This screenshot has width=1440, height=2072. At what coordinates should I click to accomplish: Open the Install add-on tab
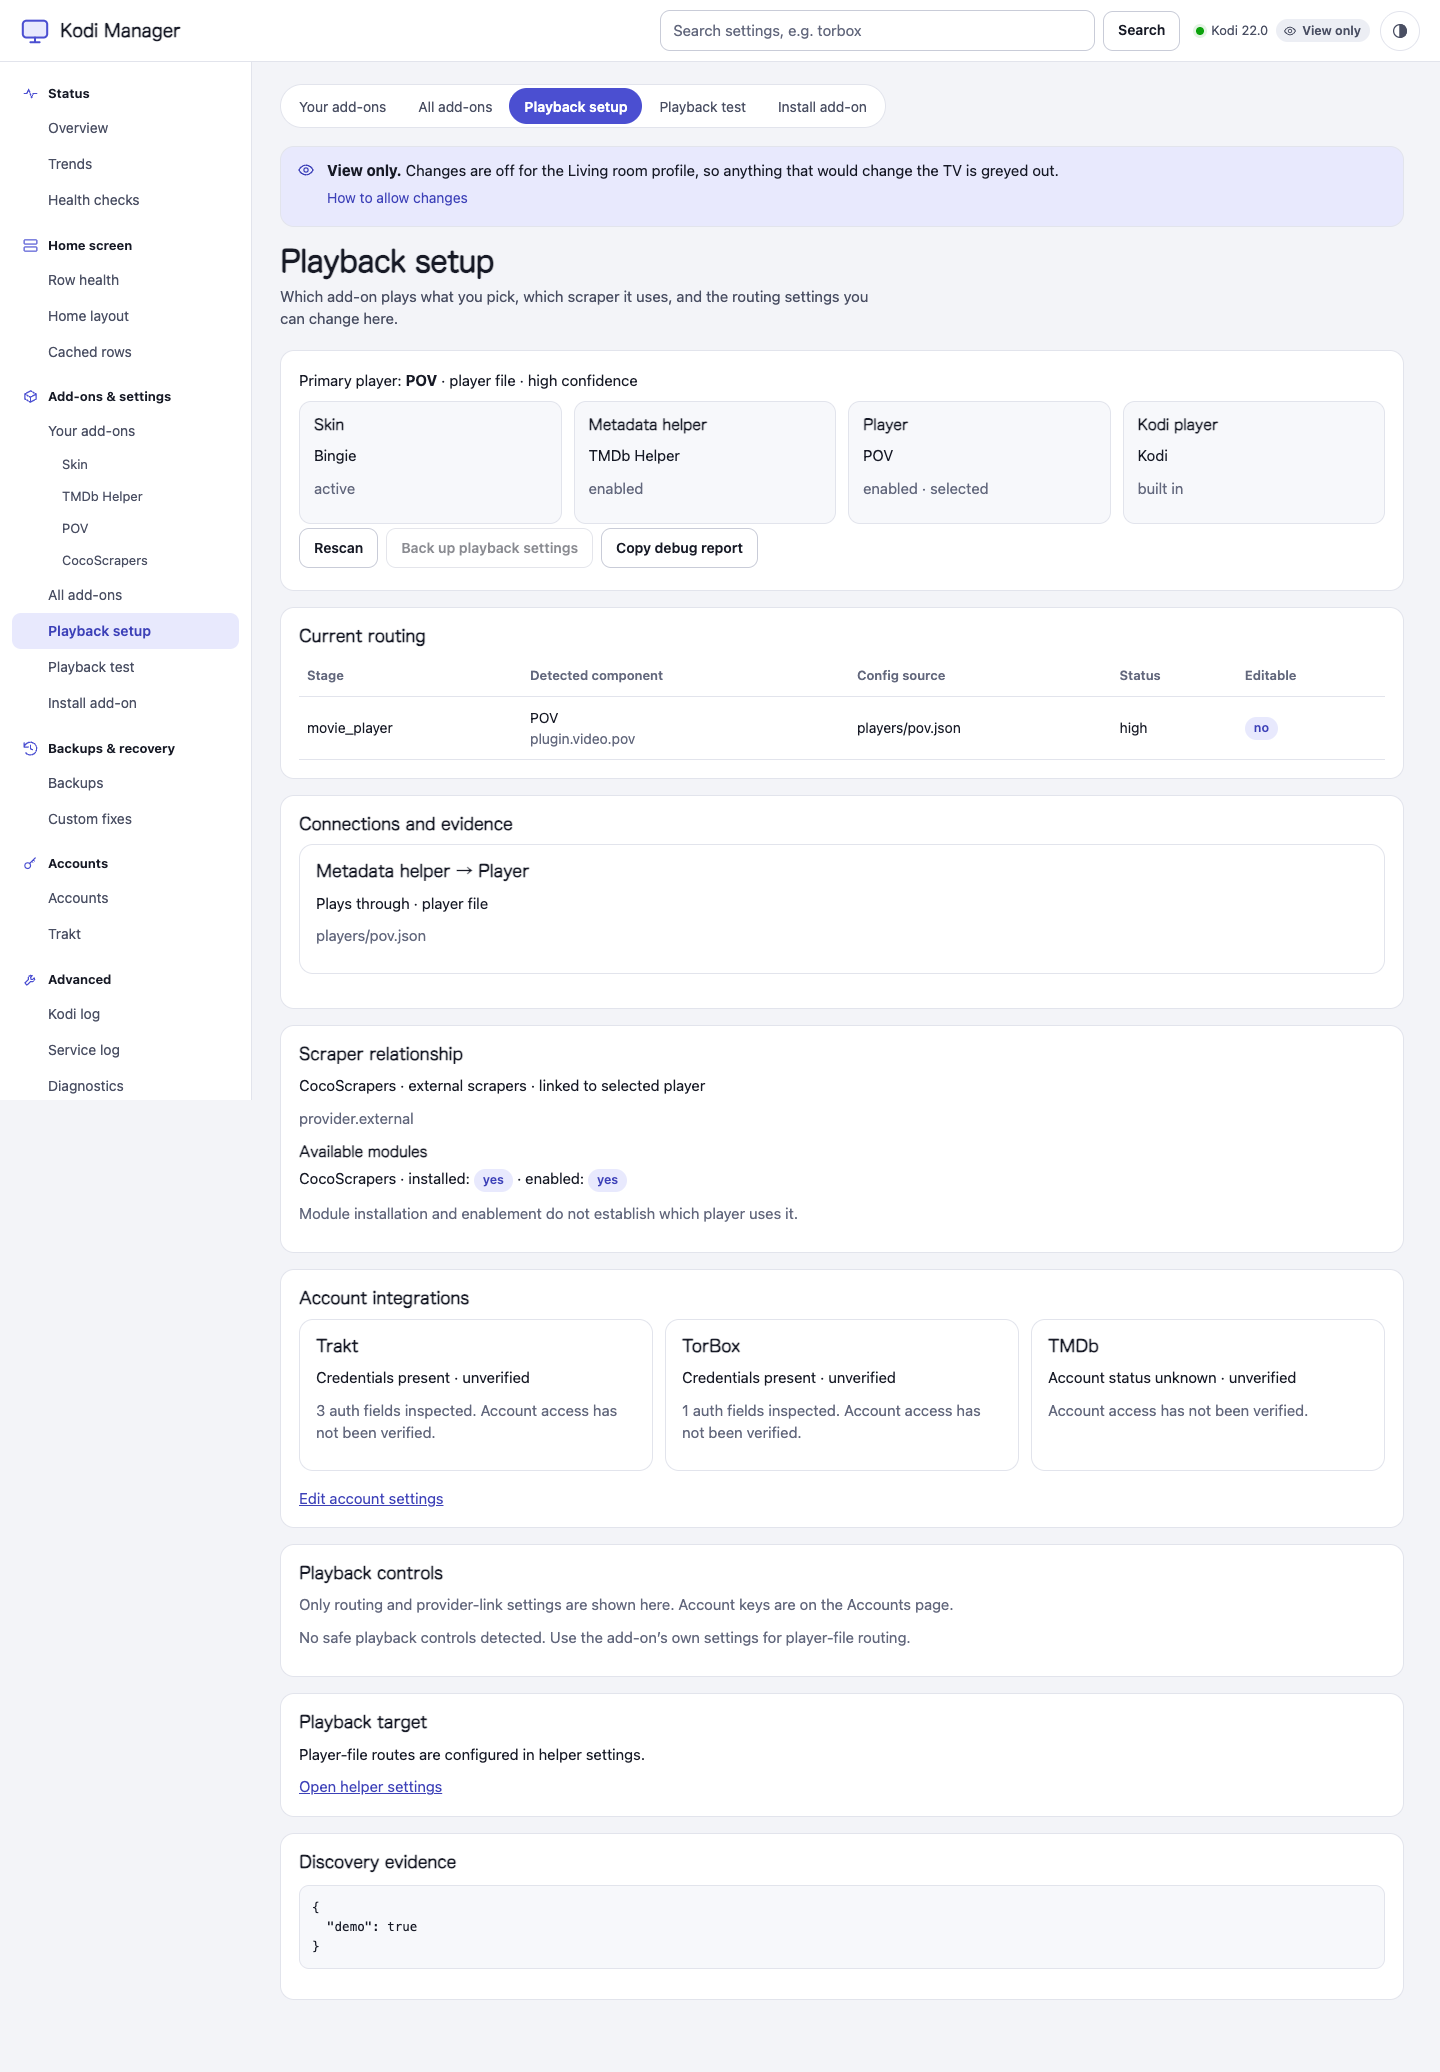[x=822, y=107]
